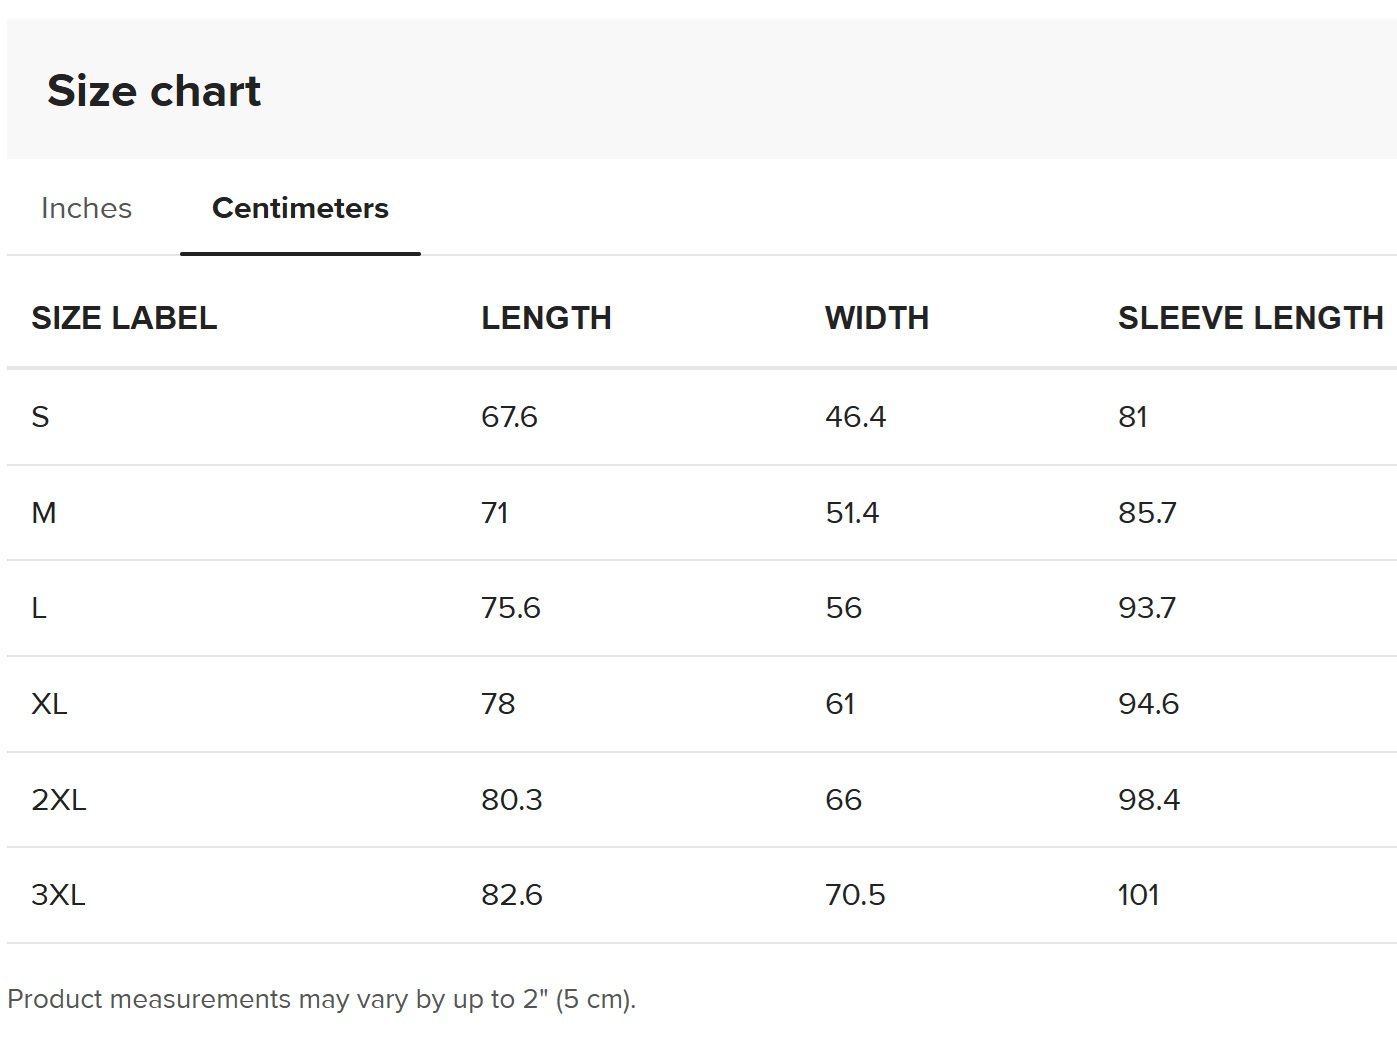This screenshot has height=1048, width=1397.
Task: Click the SLEEVE LENGTH column header
Action: 1251,318
